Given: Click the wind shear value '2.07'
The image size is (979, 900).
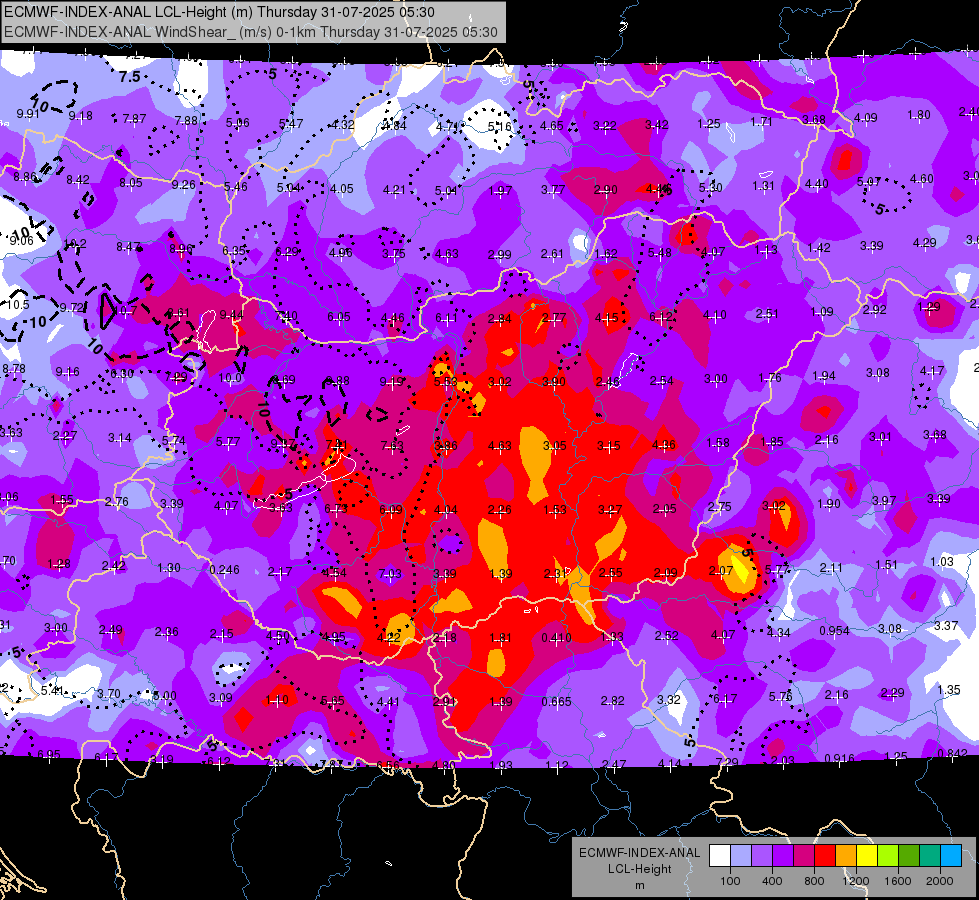Looking at the screenshot, I should point(721,570).
